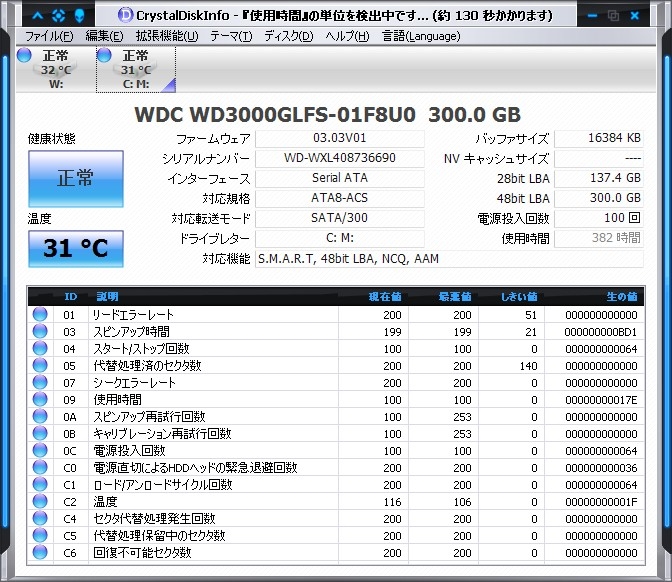Open the ディスク(D) menu

pyautogui.click(x=288, y=36)
